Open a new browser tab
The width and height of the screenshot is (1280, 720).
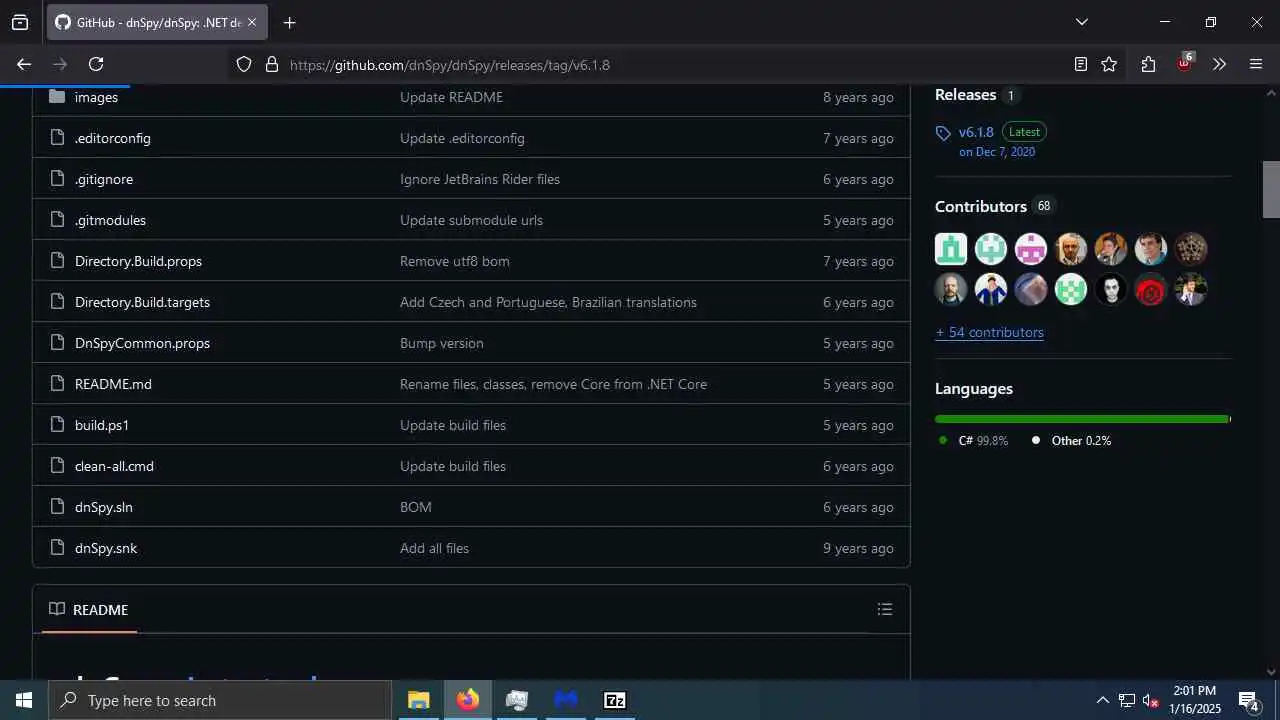point(289,22)
